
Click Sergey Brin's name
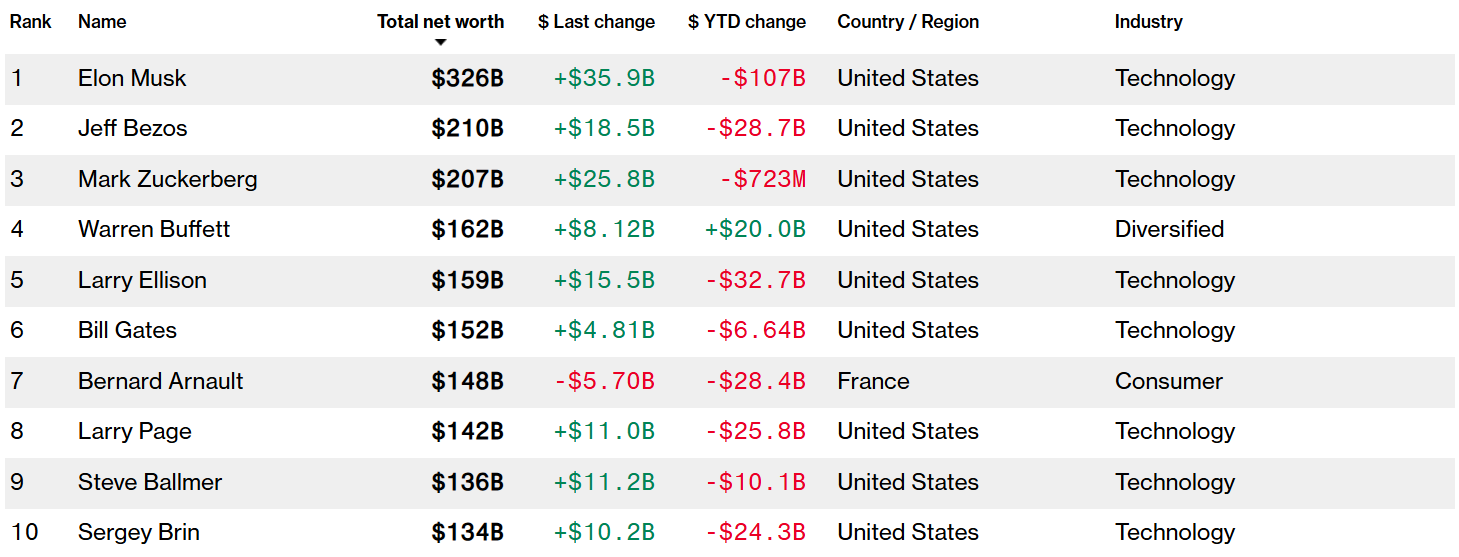click(138, 532)
